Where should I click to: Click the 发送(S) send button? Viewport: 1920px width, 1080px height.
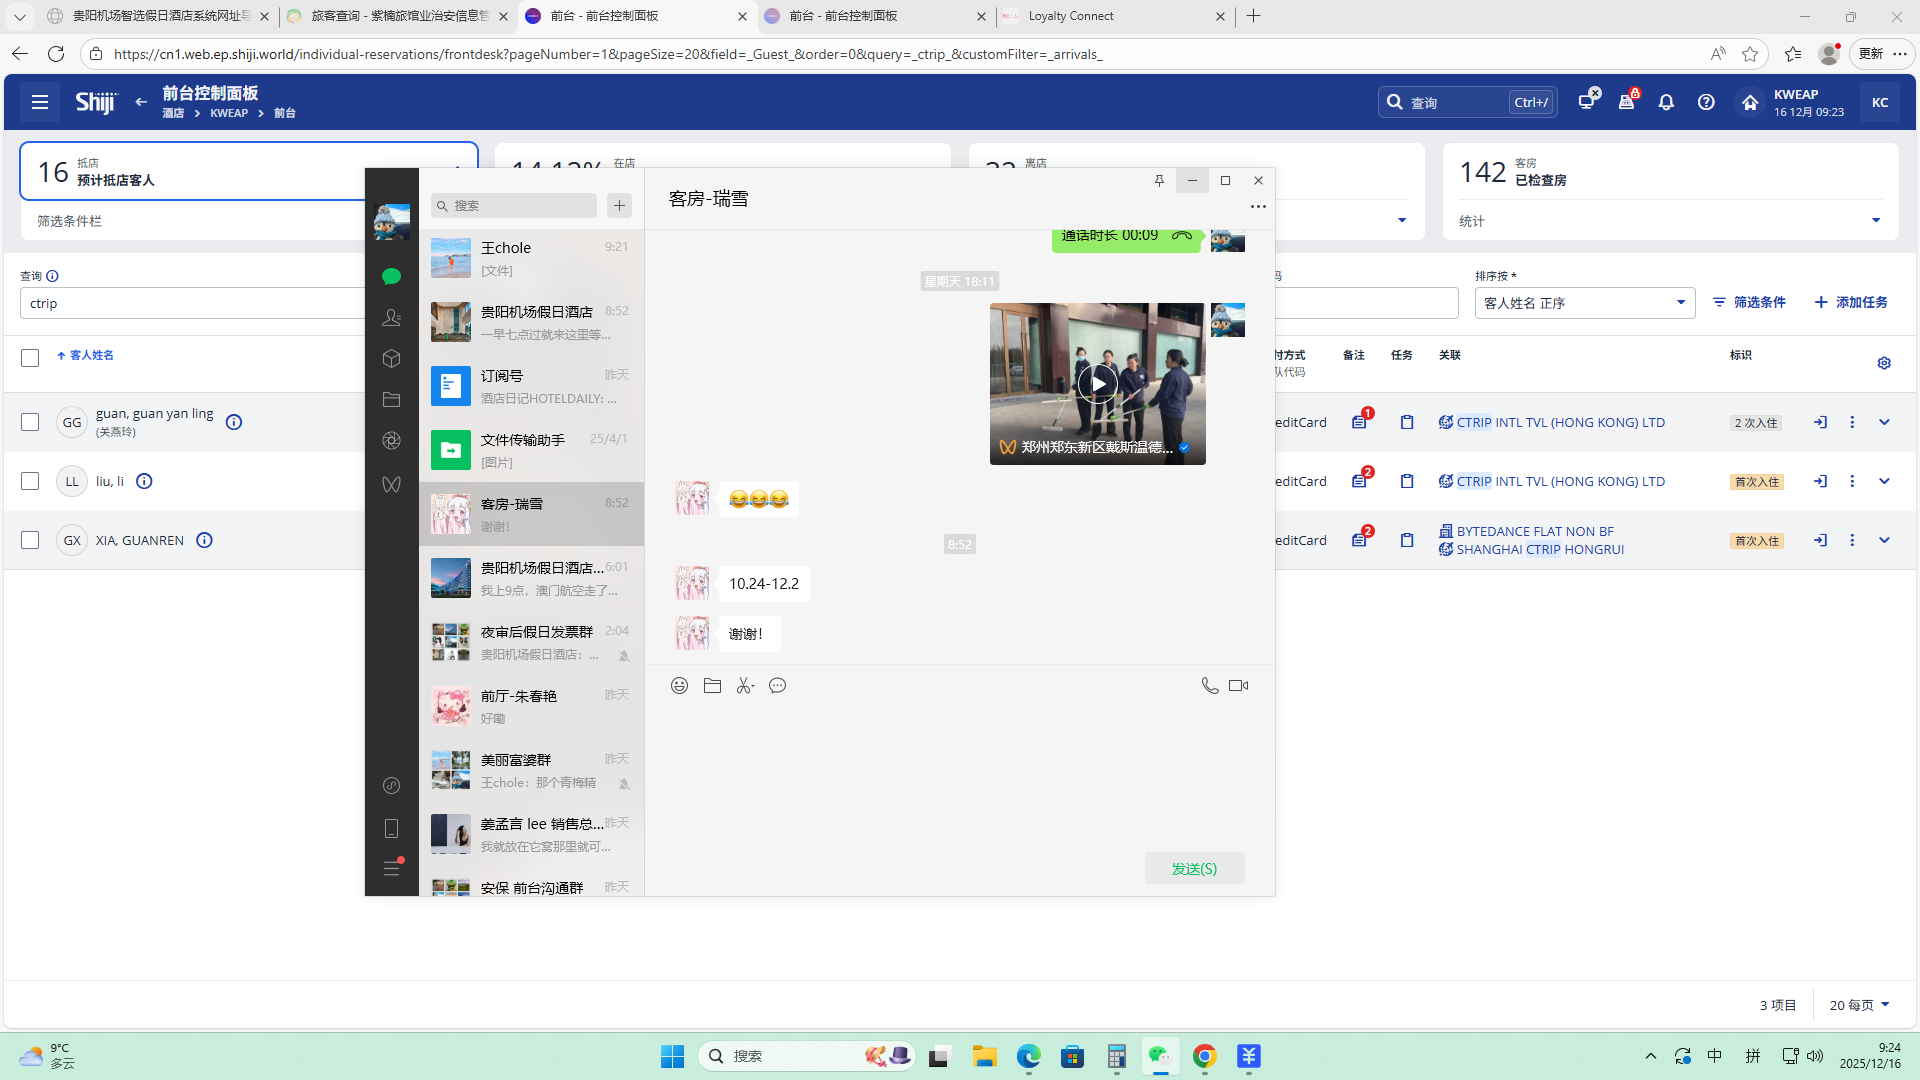pos(1194,868)
